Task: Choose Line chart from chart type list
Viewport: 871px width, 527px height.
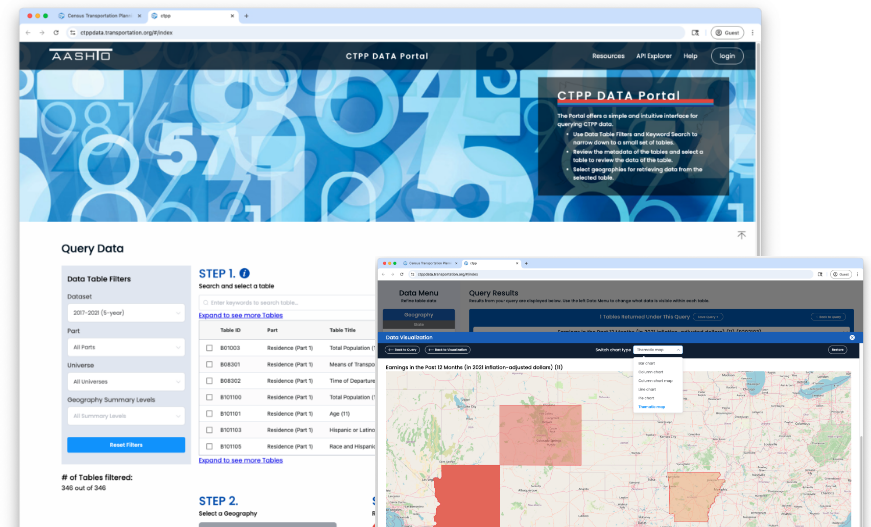Action: 647,389
